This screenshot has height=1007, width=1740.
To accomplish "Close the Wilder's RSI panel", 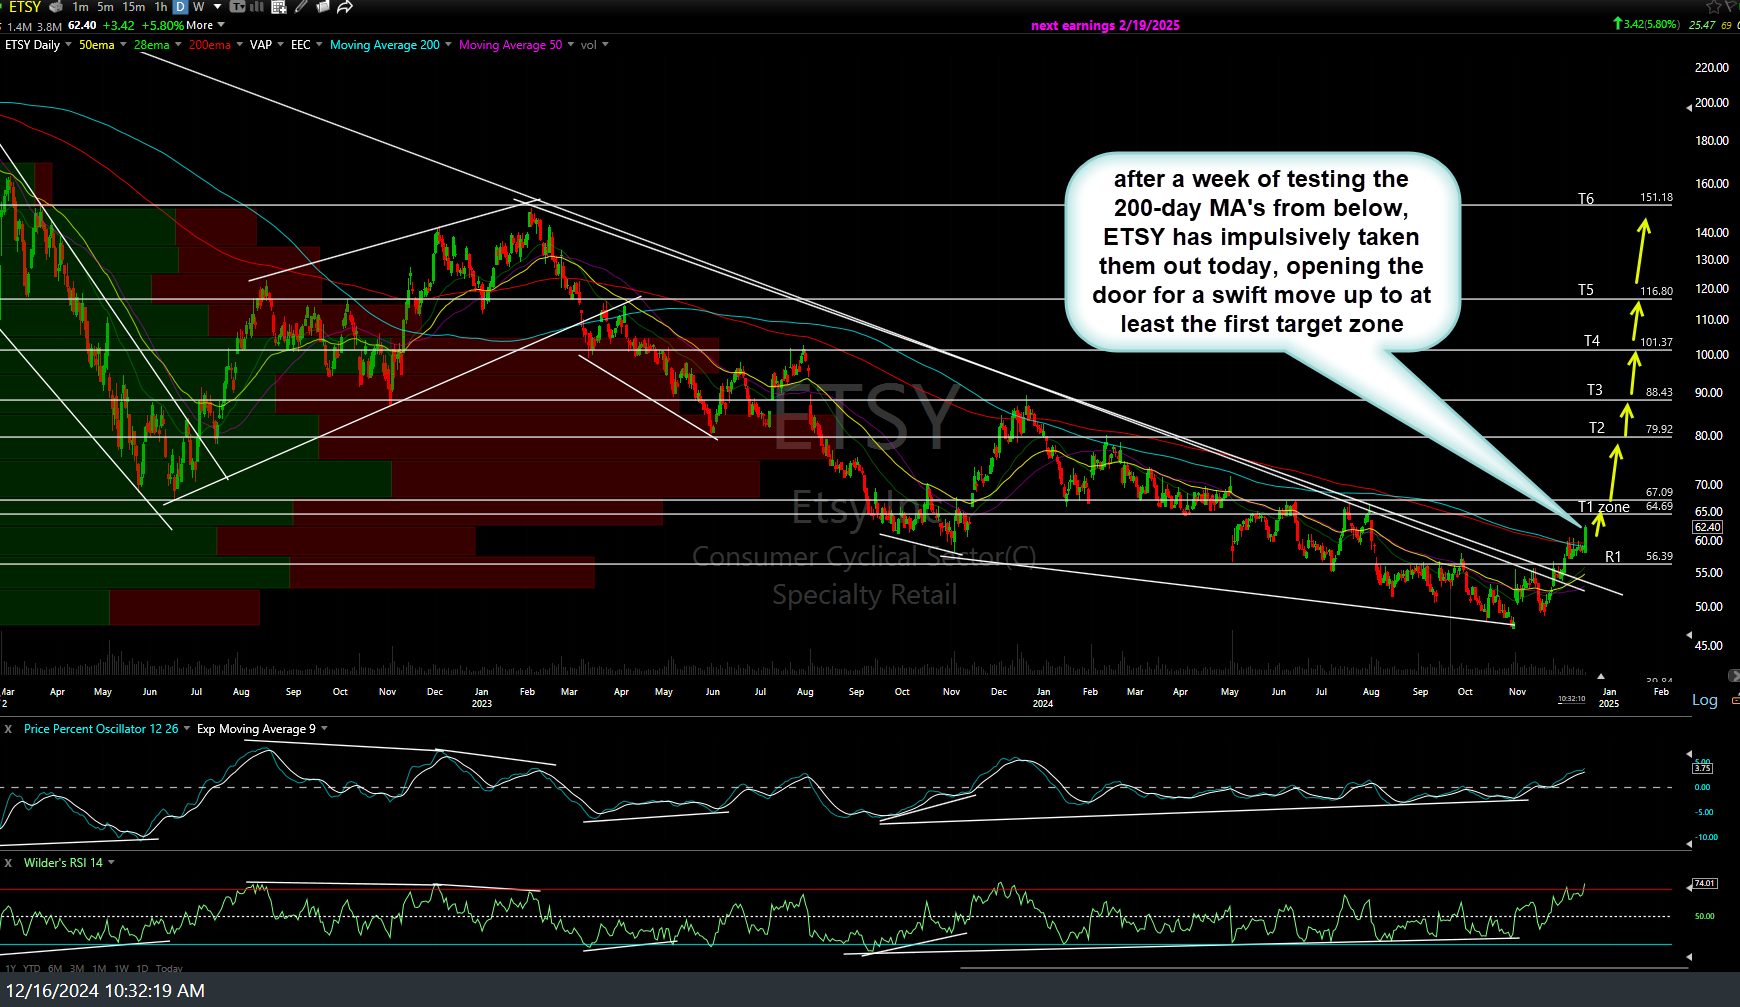I will click(8, 863).
